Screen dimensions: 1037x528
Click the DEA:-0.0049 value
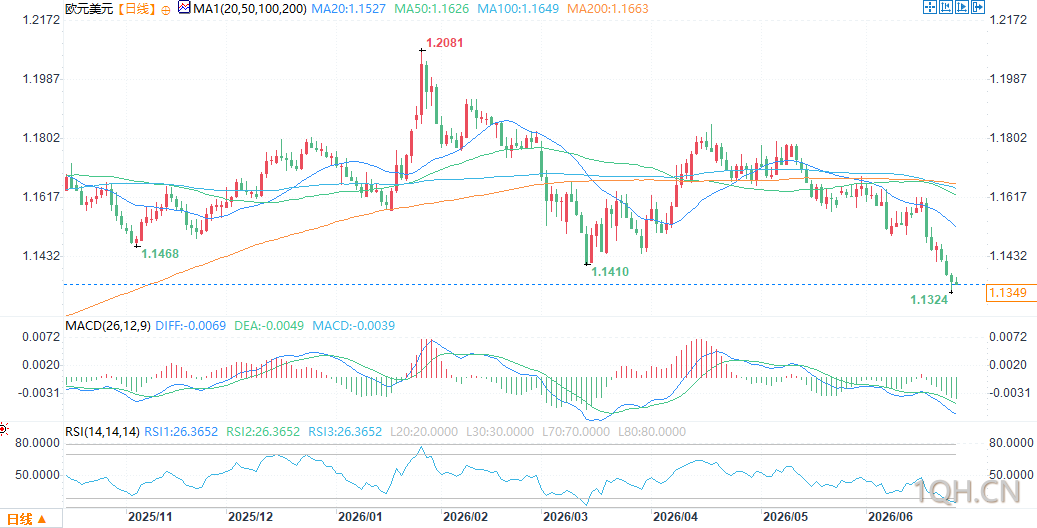click(269, 326)
